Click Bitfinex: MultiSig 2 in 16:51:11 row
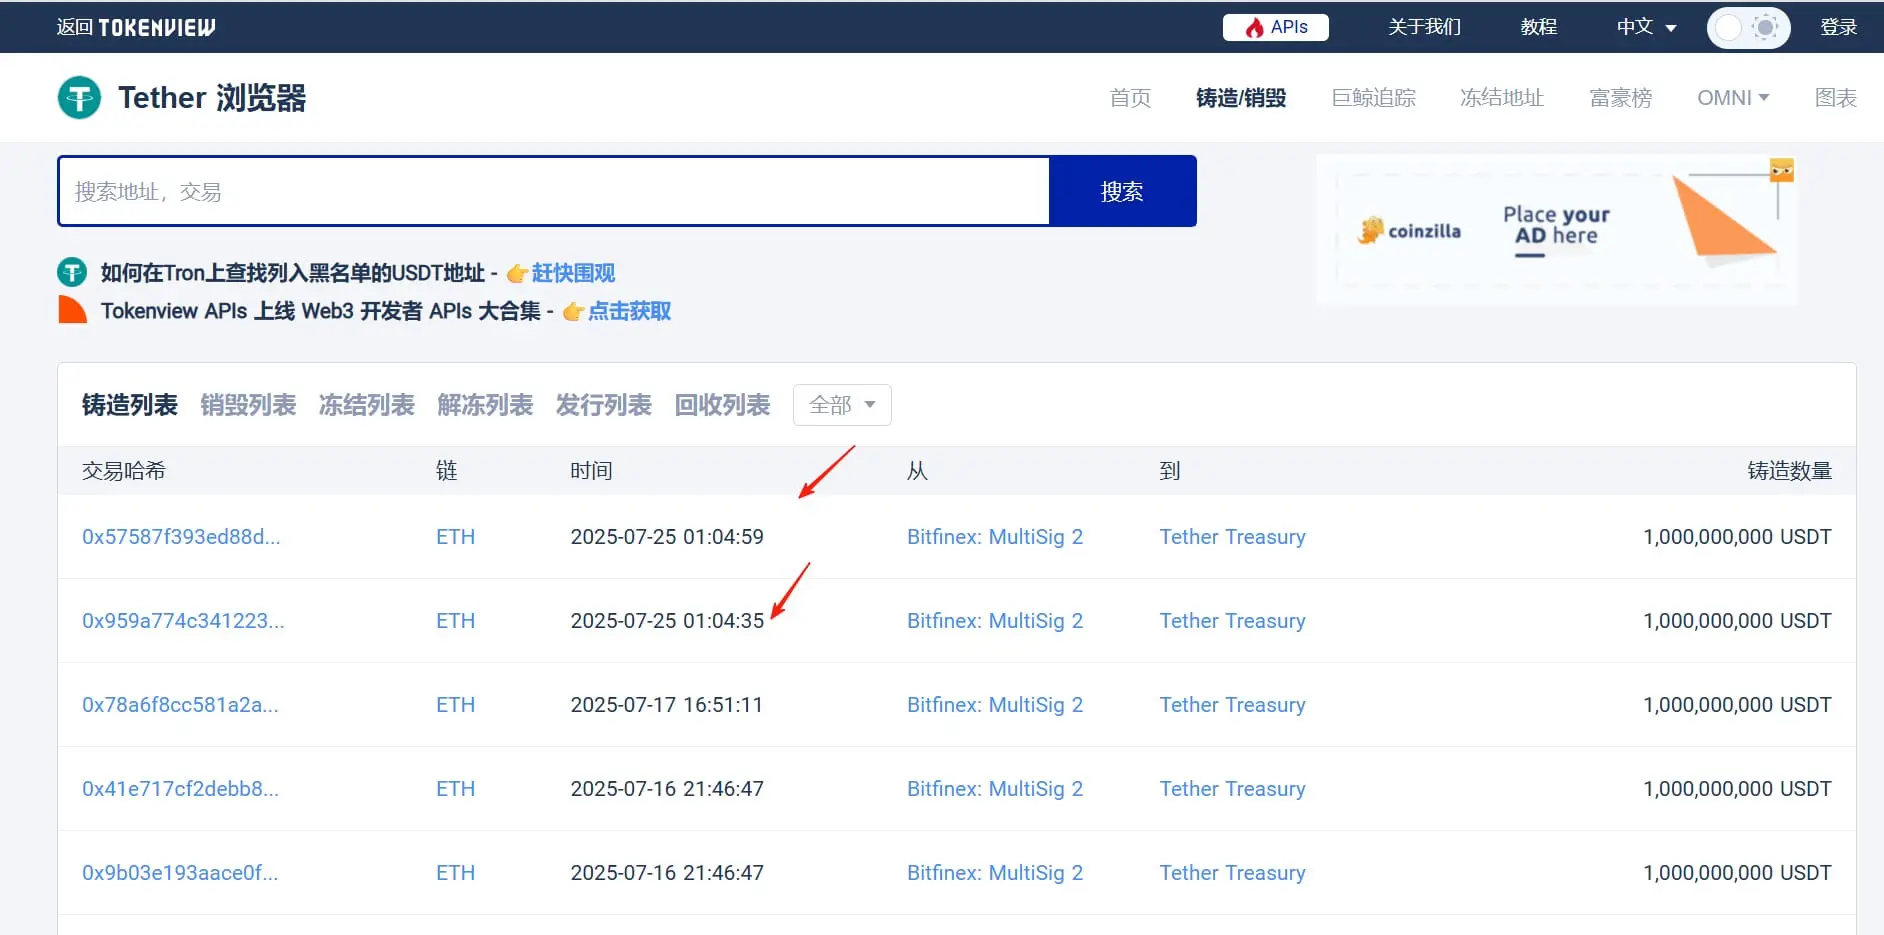This screenshot has height=935, width=1884. [x=995, y=705]
